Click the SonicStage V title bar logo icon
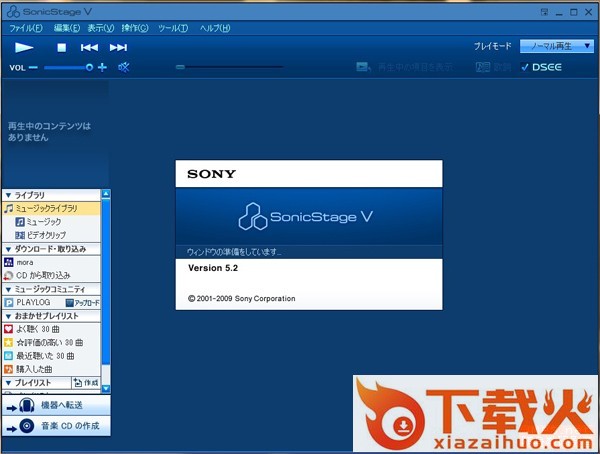 [x=13, y=11]
